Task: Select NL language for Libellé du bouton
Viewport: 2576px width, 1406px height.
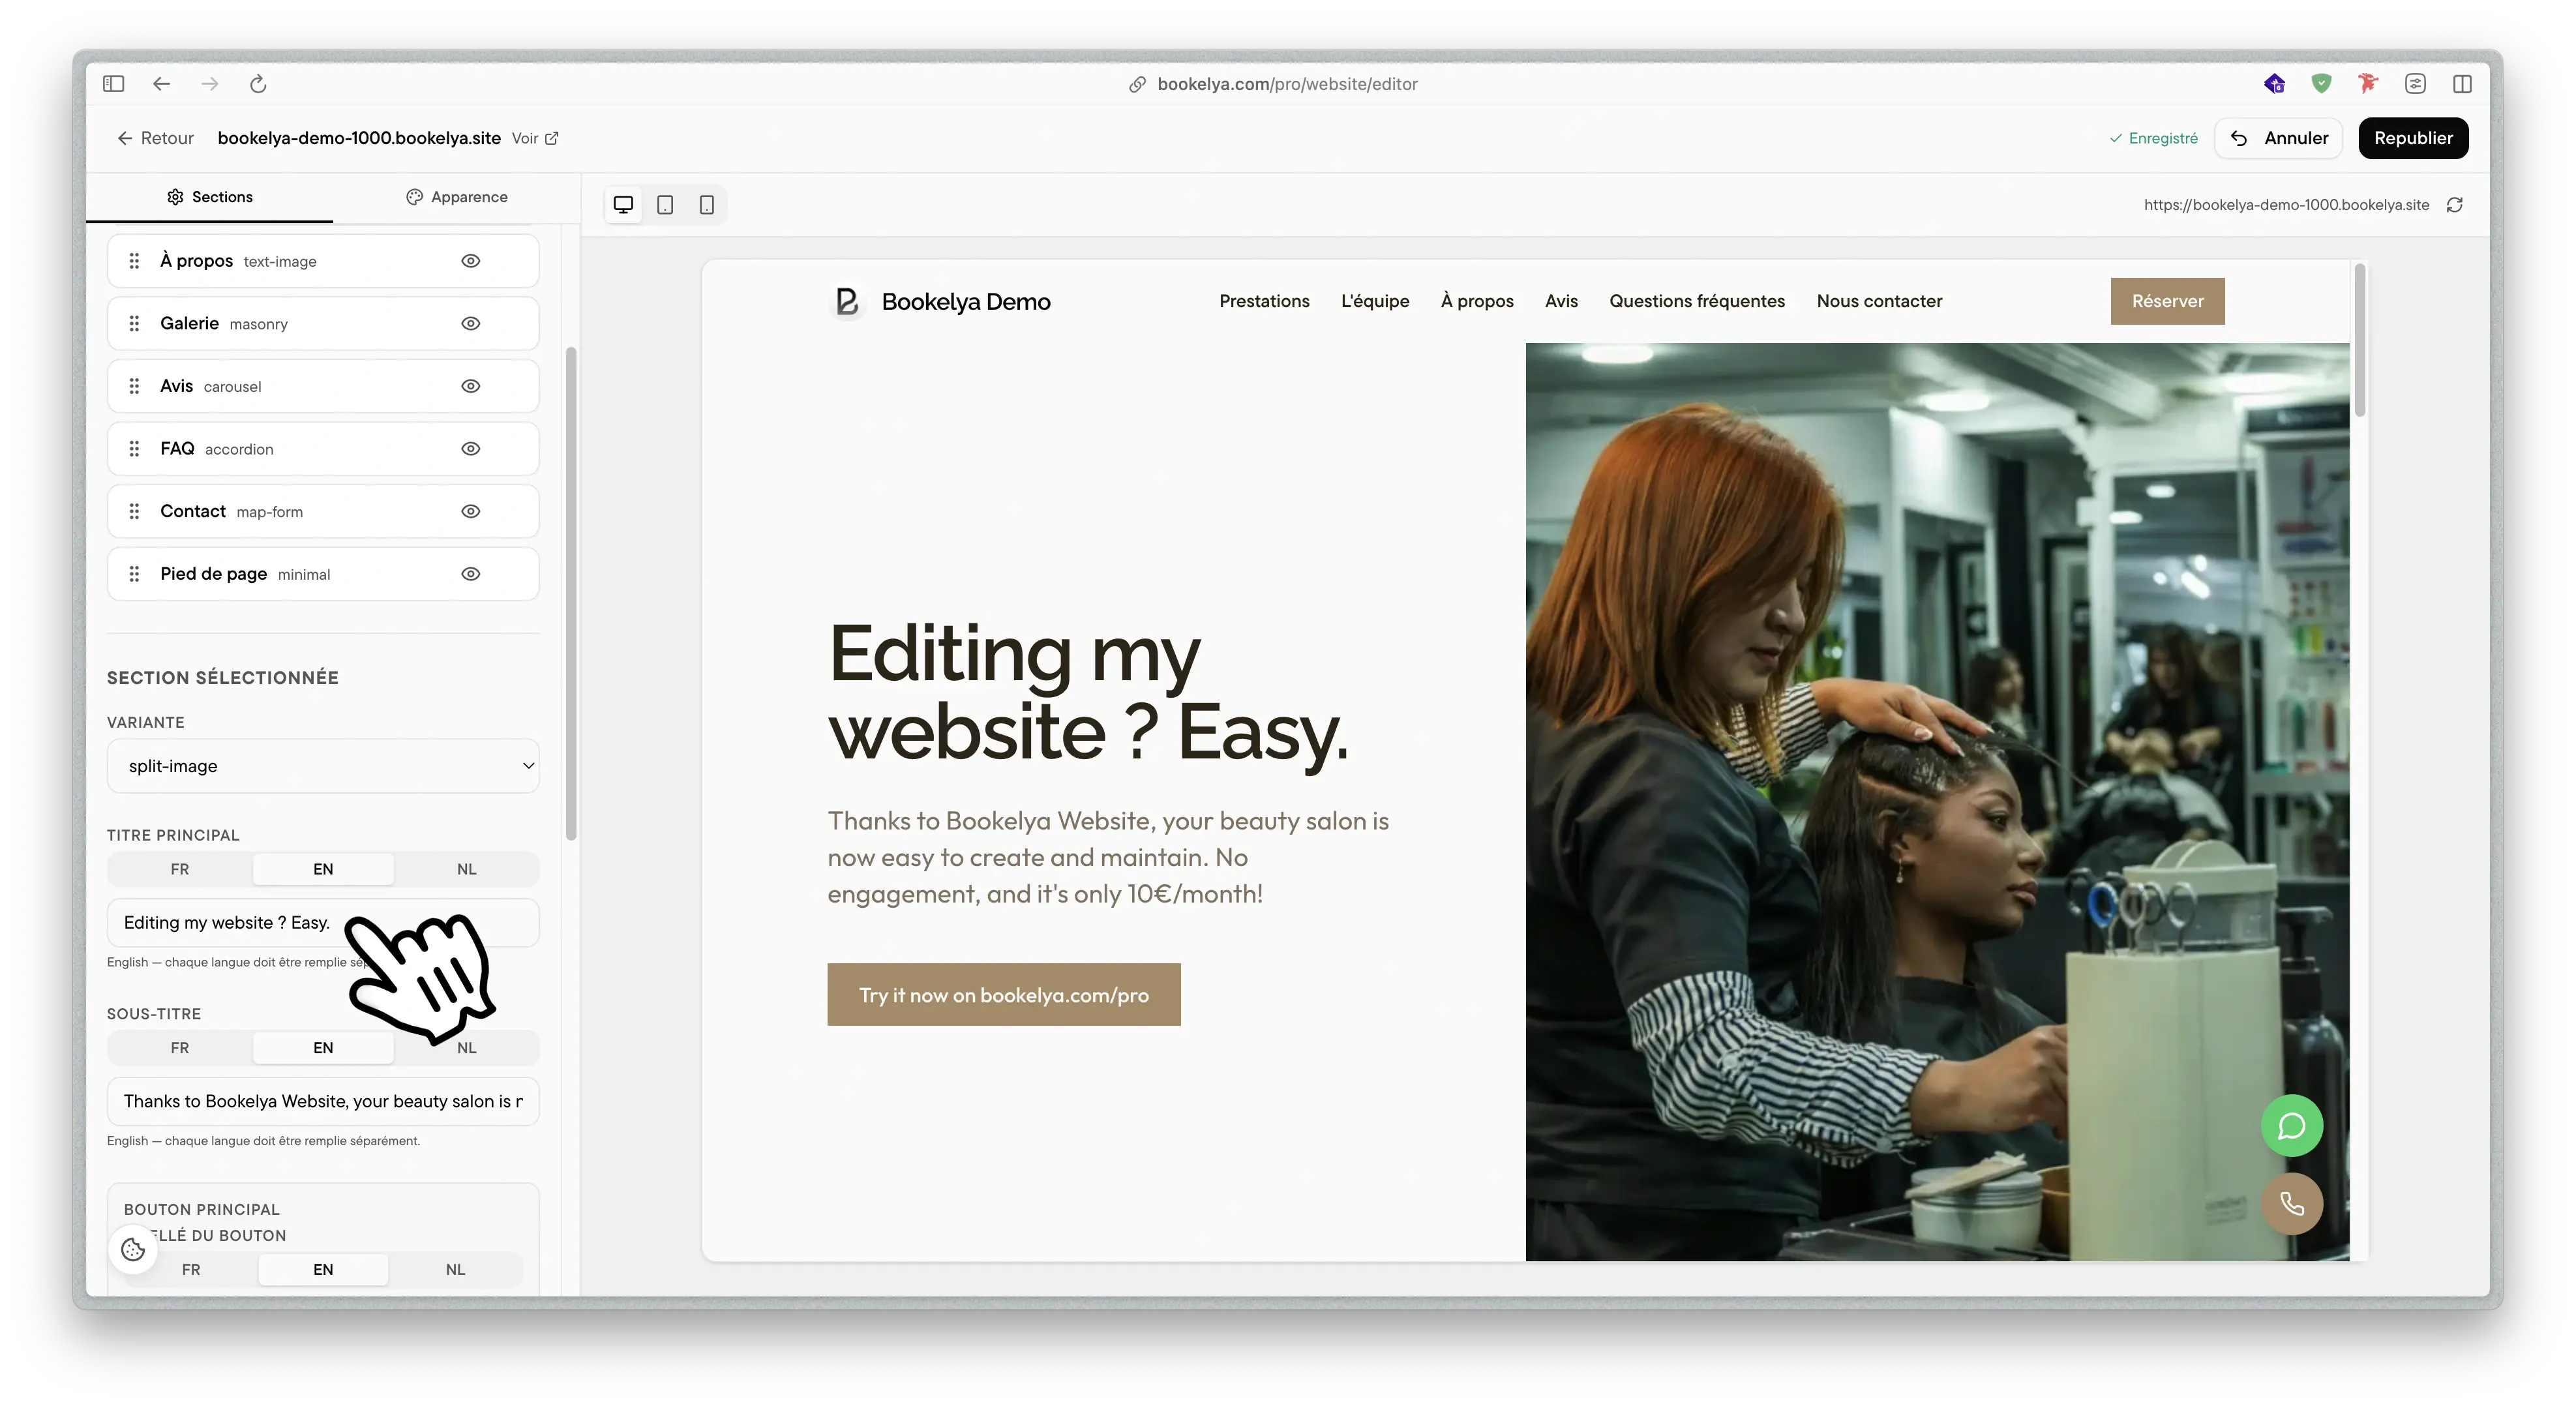Action: coord(455,1270)
